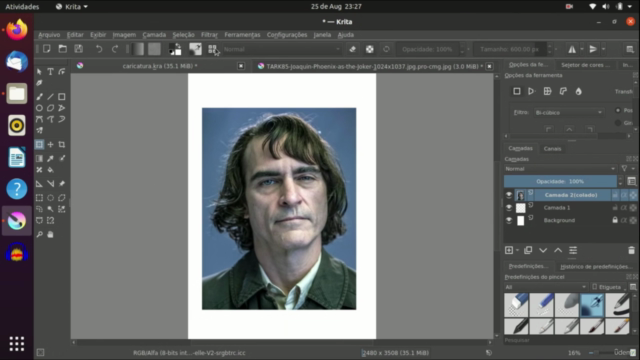
Task: Hide the Background layer
Action: click(509, 220)
